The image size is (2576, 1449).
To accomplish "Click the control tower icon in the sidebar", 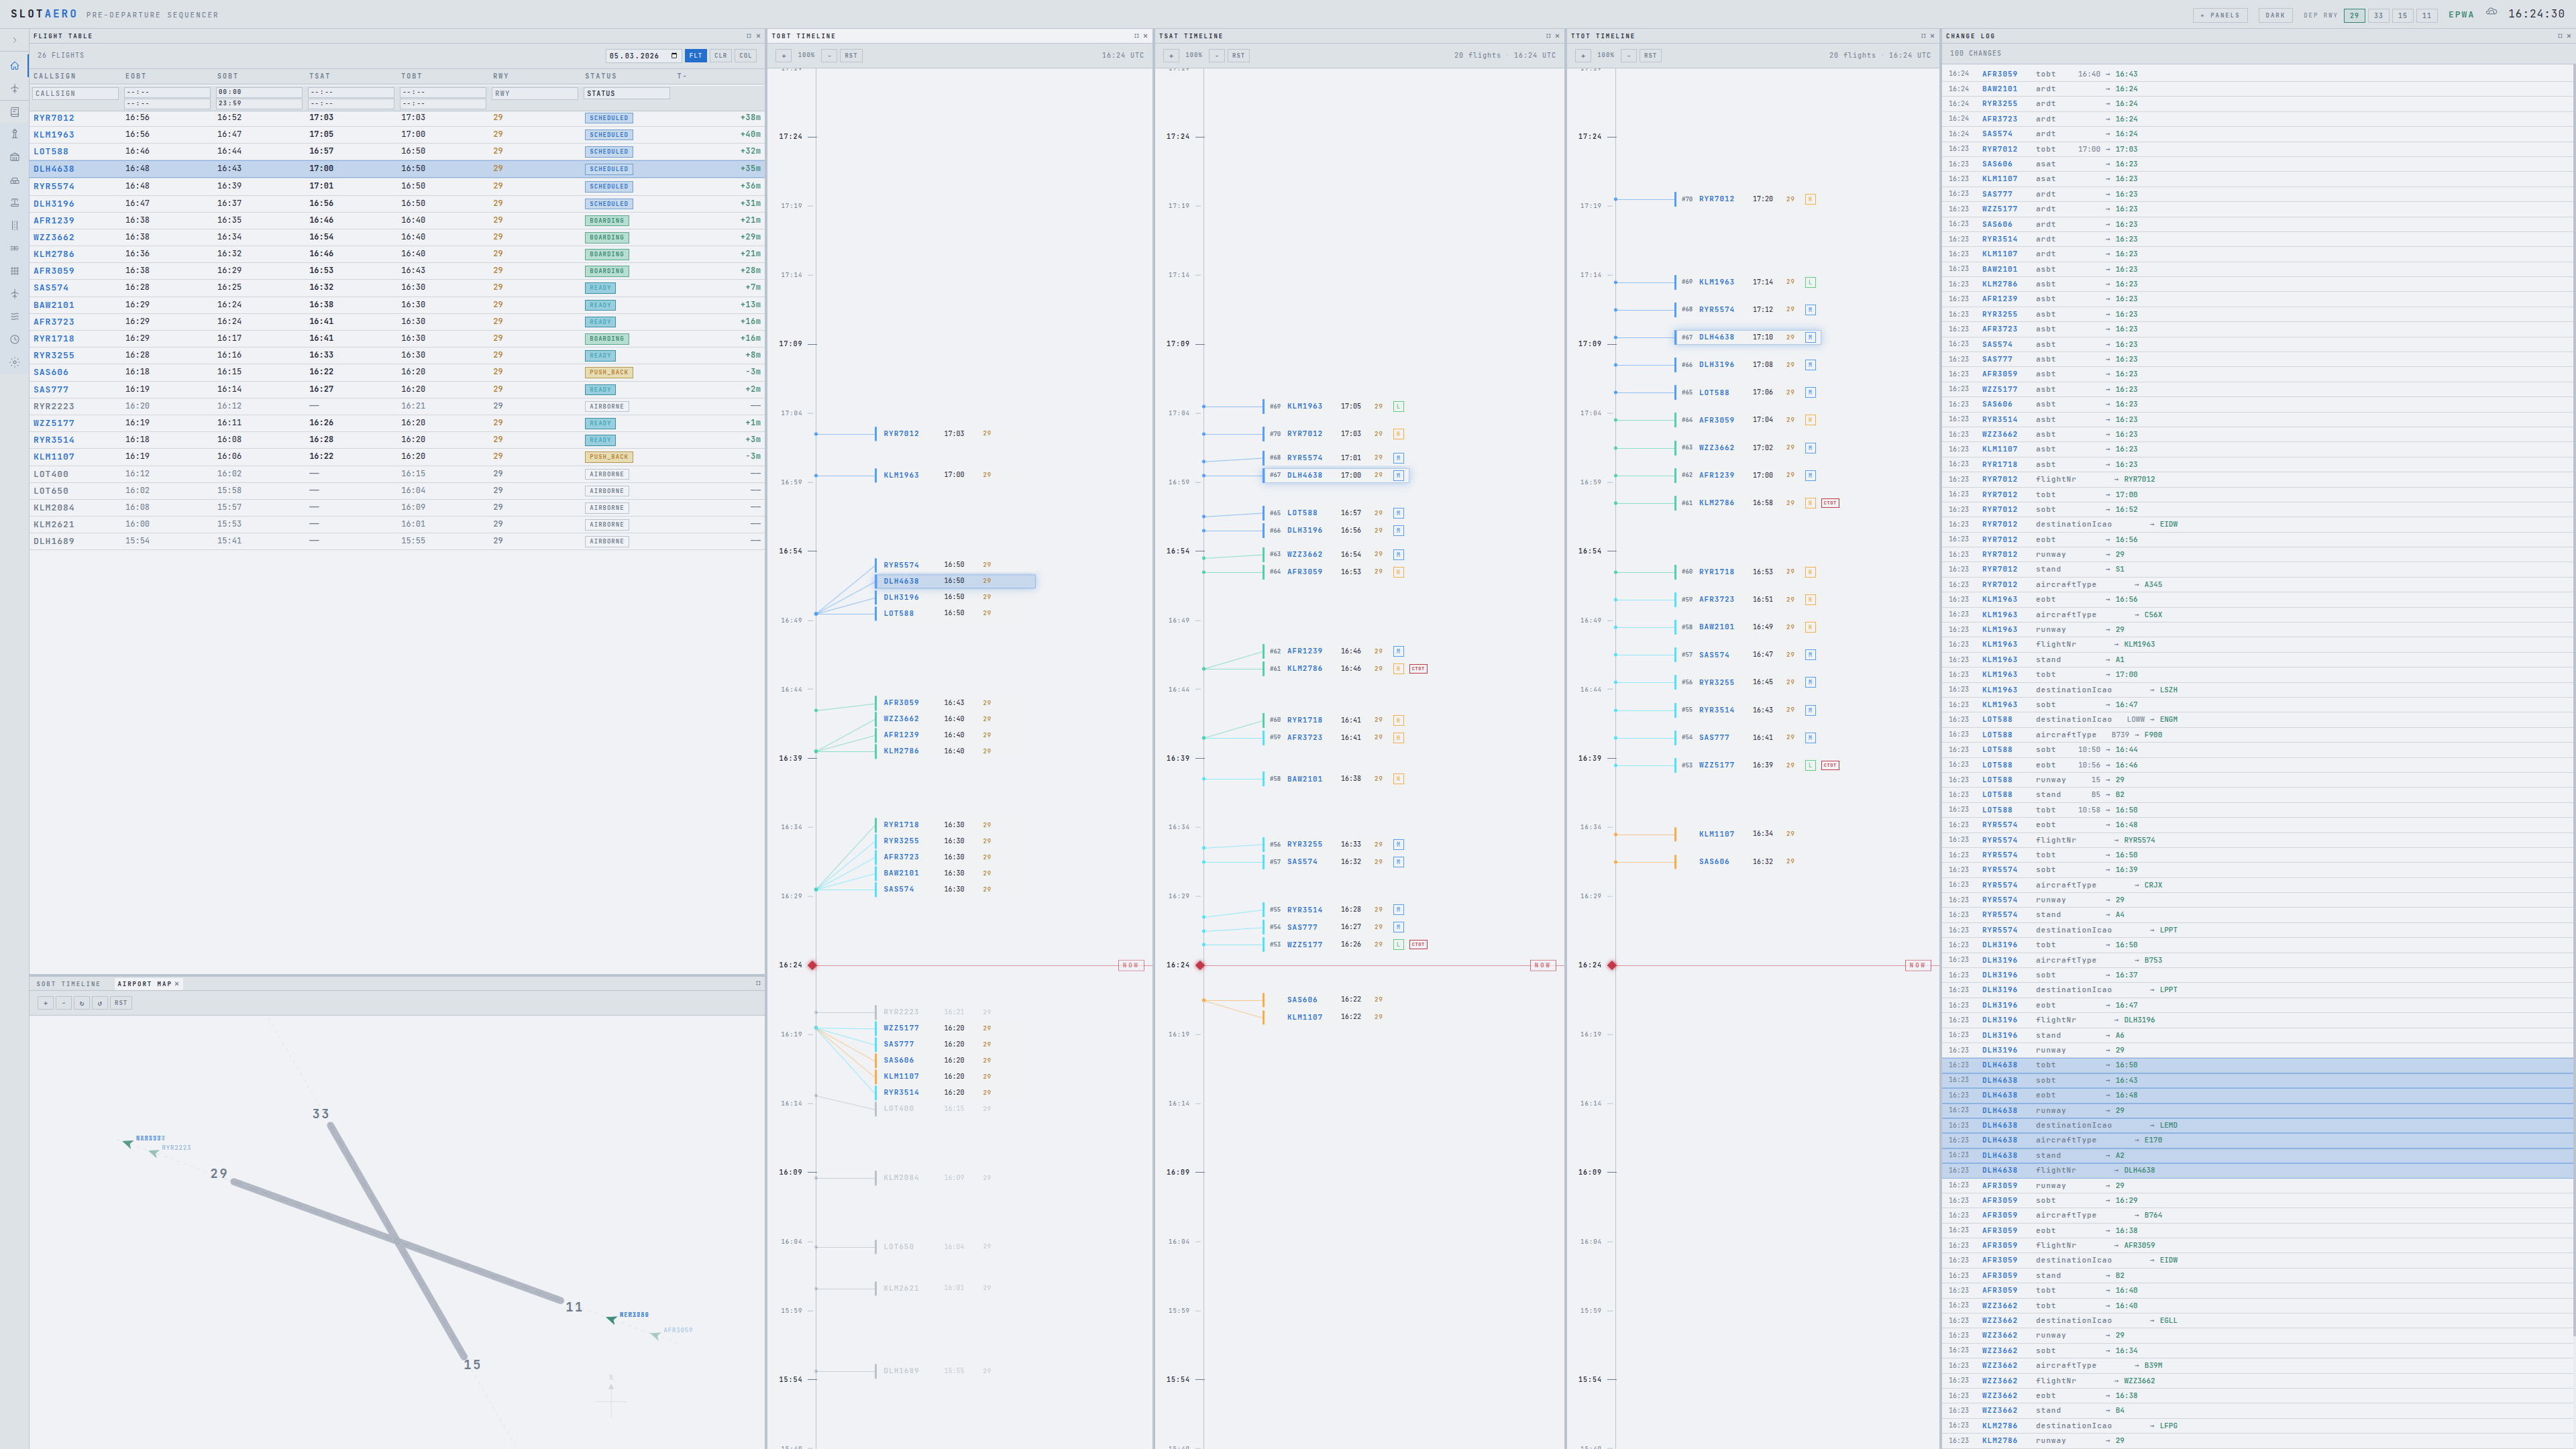I will point(14,133).
